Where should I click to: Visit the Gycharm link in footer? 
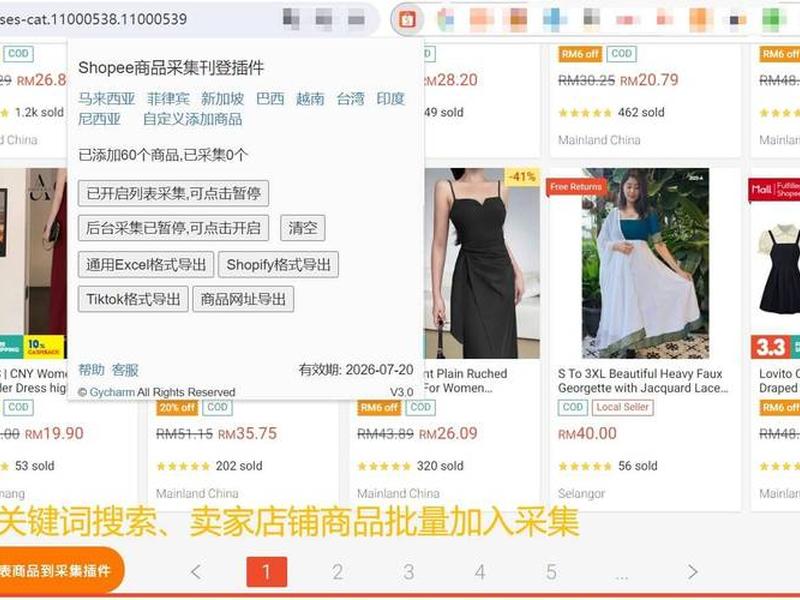click(112, 392)
